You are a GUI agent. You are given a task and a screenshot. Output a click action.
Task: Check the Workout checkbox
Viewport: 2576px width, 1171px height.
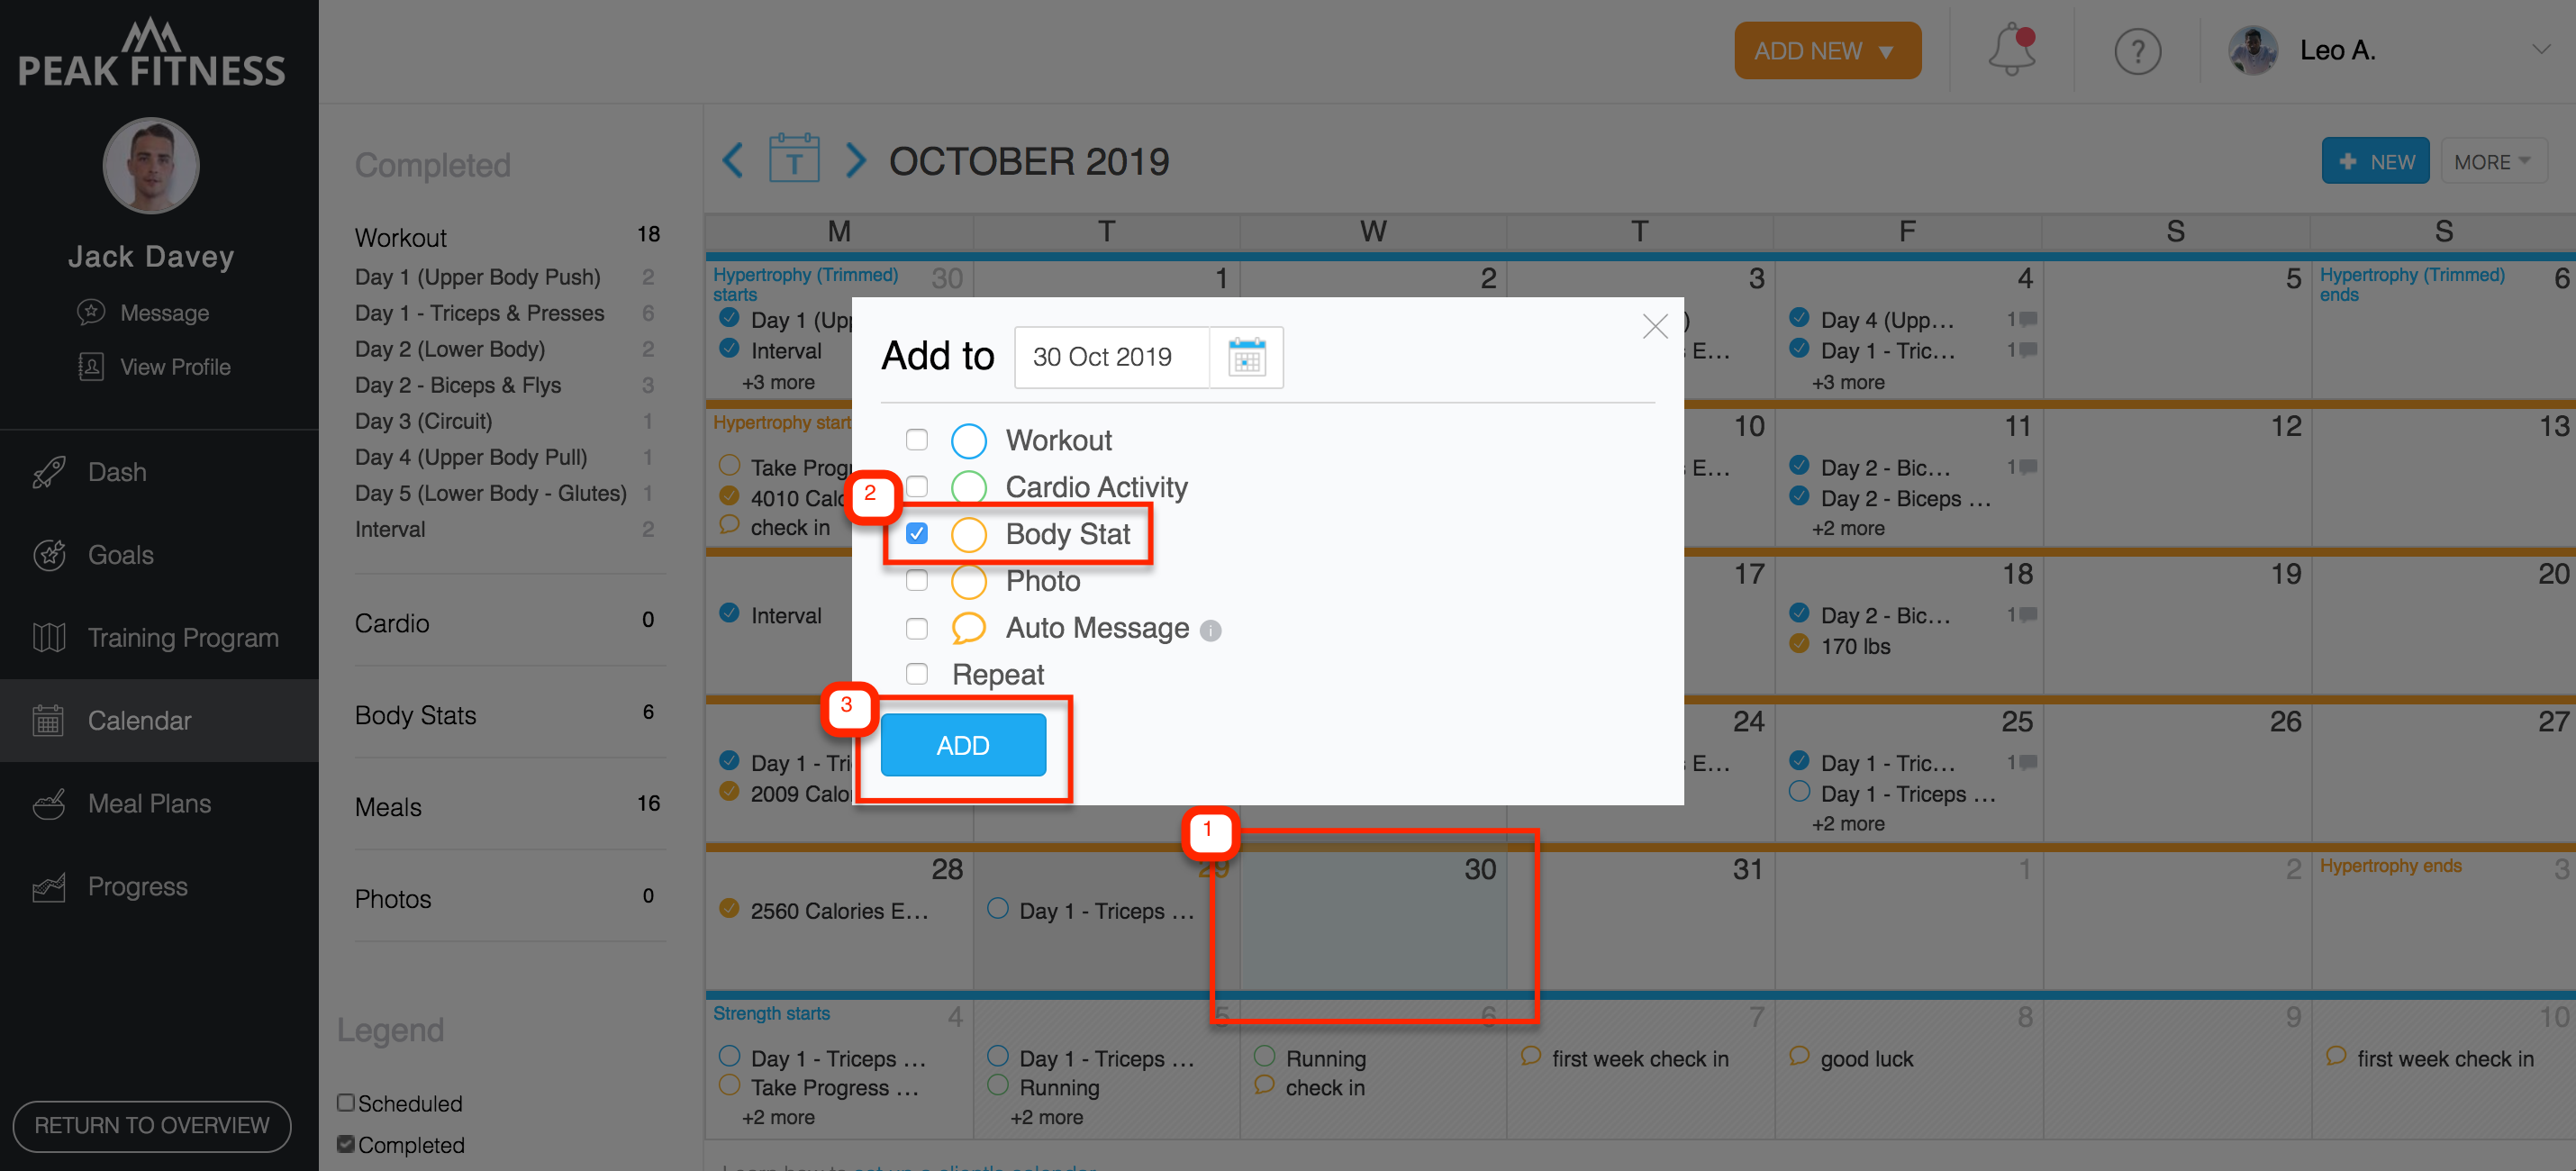tap(916, 440)
